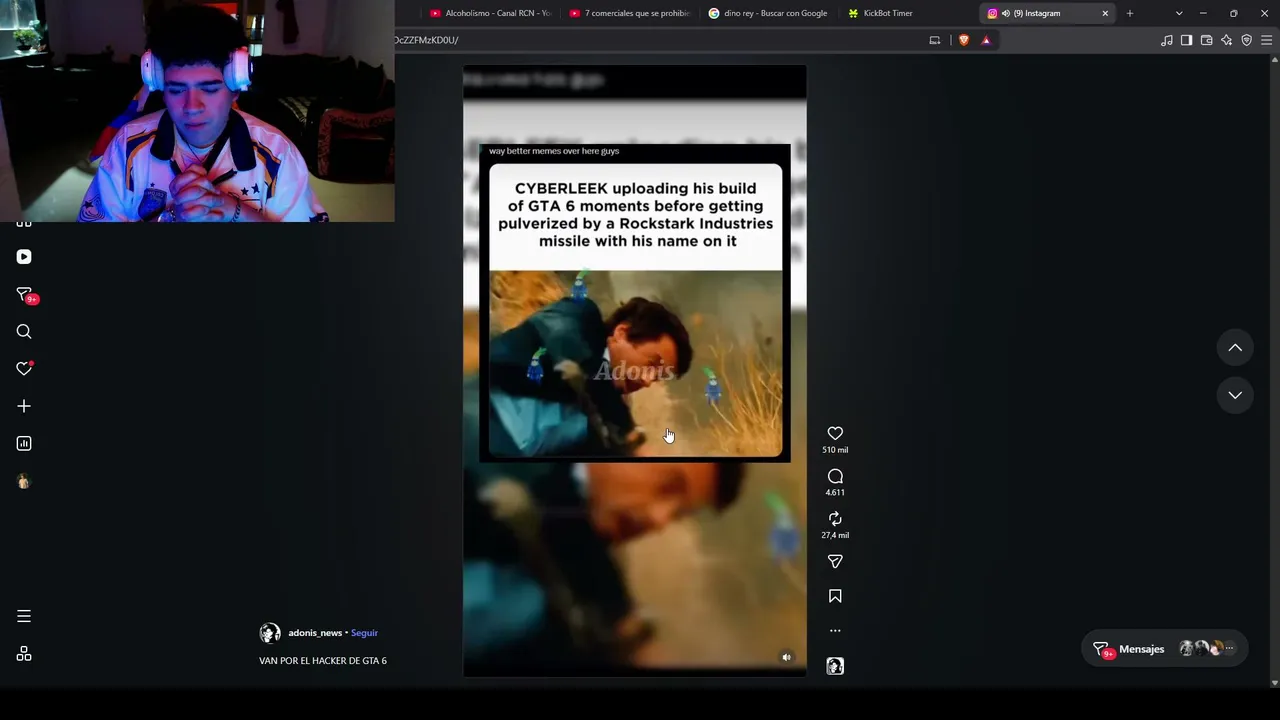Click the page scrollbar down arrow
1280x720 pixels.
tap(1274, 683)
